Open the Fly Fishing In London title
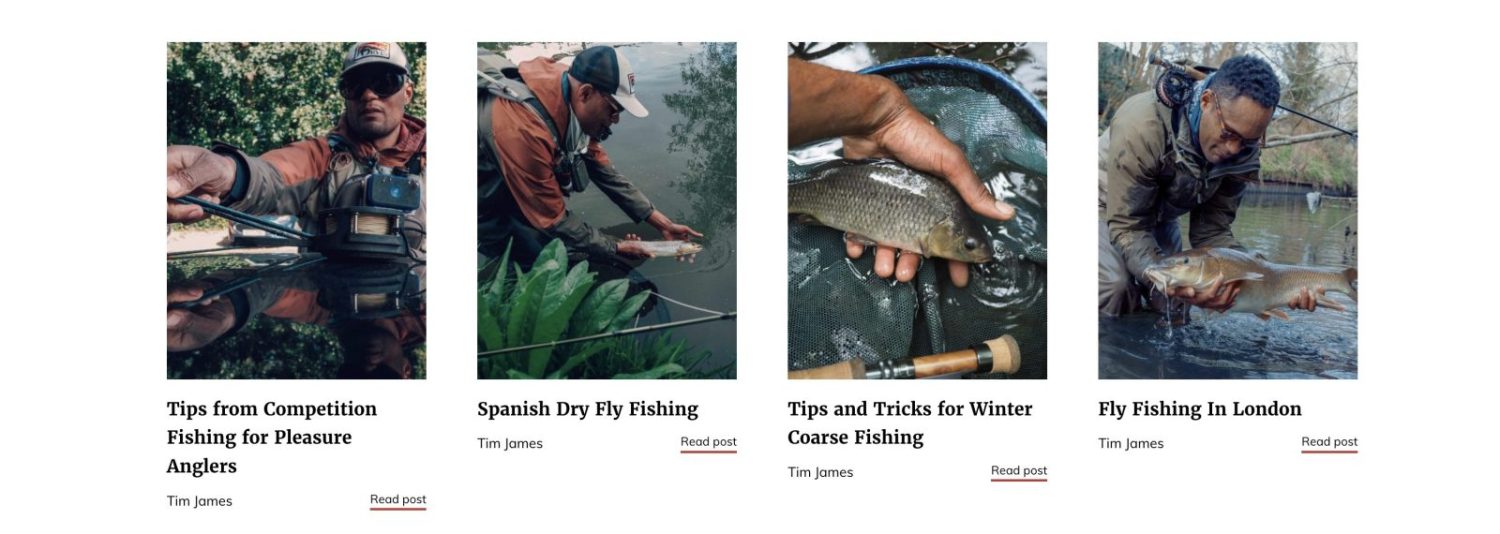The width and height of the screenshot is (1500, 534). [1200, 409]
